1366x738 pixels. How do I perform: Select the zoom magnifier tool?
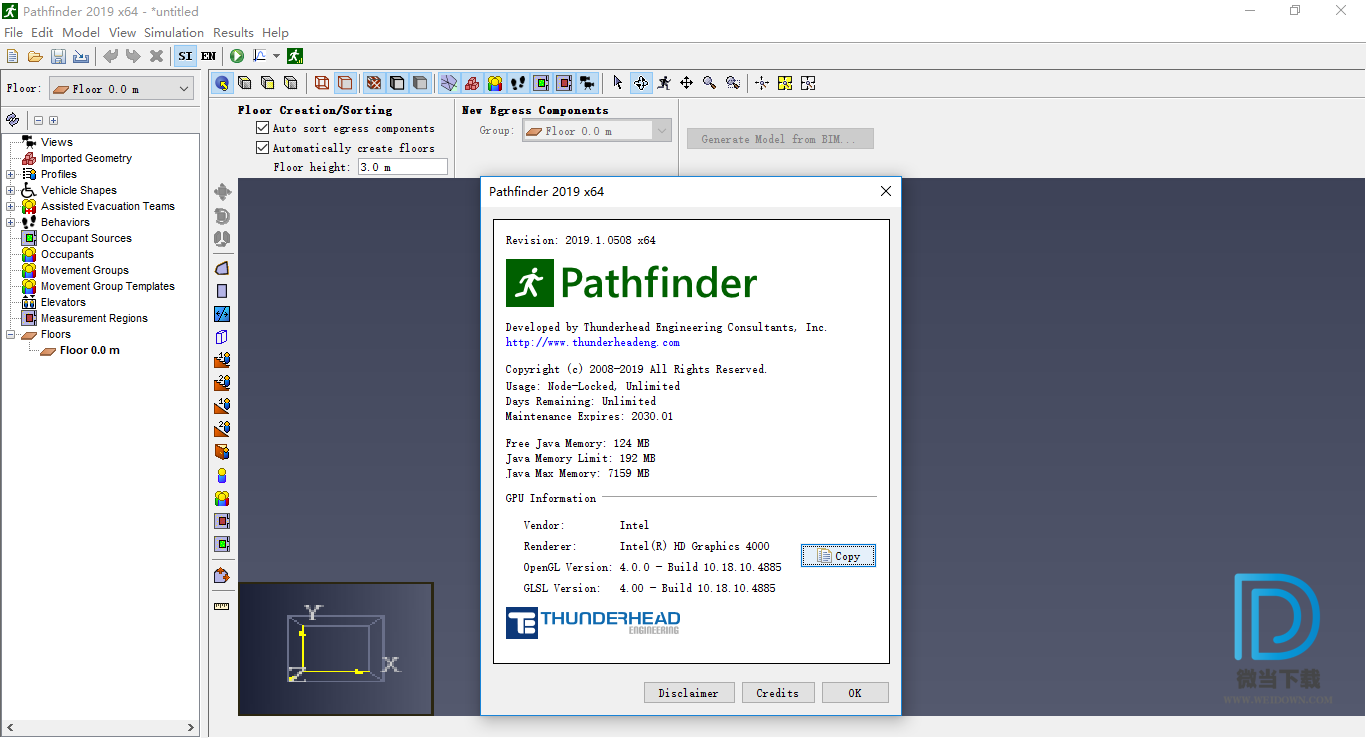[x=709, y=83]
